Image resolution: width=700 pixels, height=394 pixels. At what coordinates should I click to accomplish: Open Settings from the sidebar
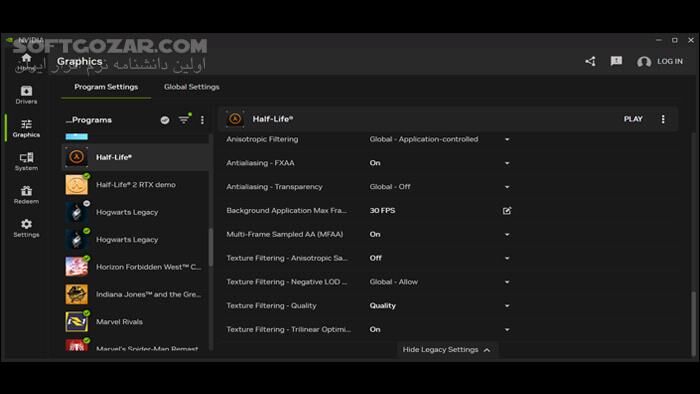pyautogui.click(x=26, y=228)
